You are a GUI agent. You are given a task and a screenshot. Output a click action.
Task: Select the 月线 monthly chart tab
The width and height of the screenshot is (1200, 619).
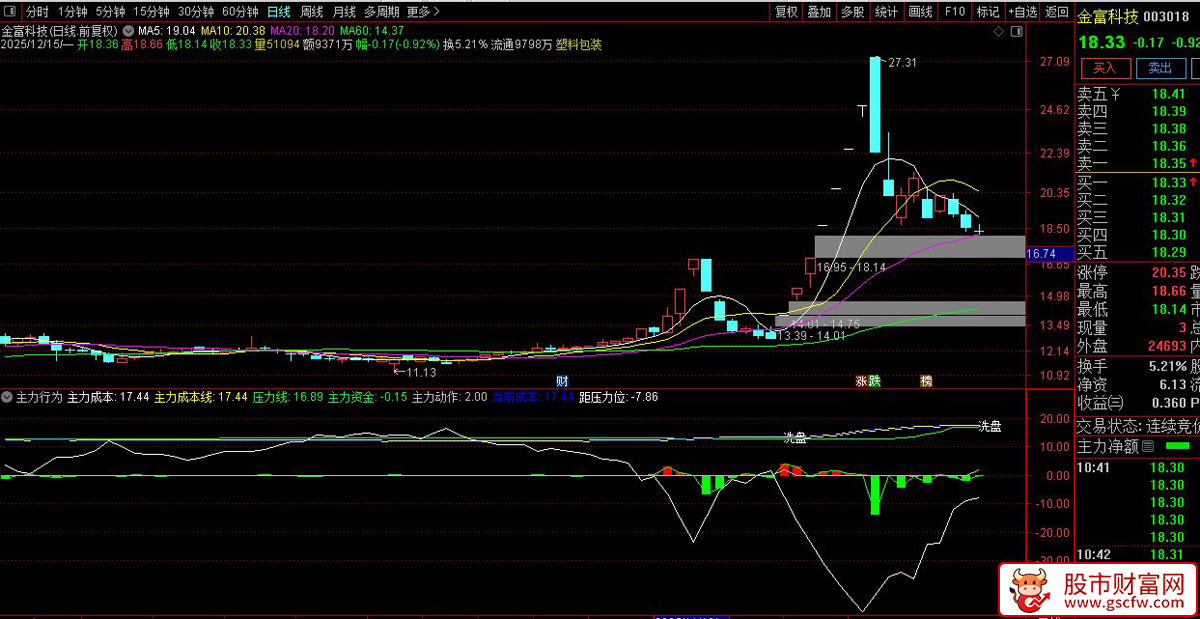(344, 12)
